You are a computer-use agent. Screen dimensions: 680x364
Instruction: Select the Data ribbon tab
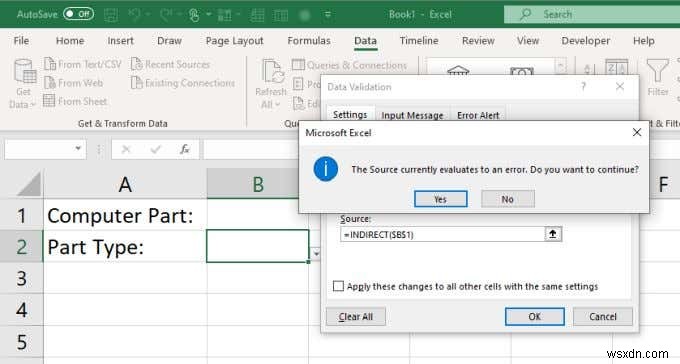click(365, 41)
